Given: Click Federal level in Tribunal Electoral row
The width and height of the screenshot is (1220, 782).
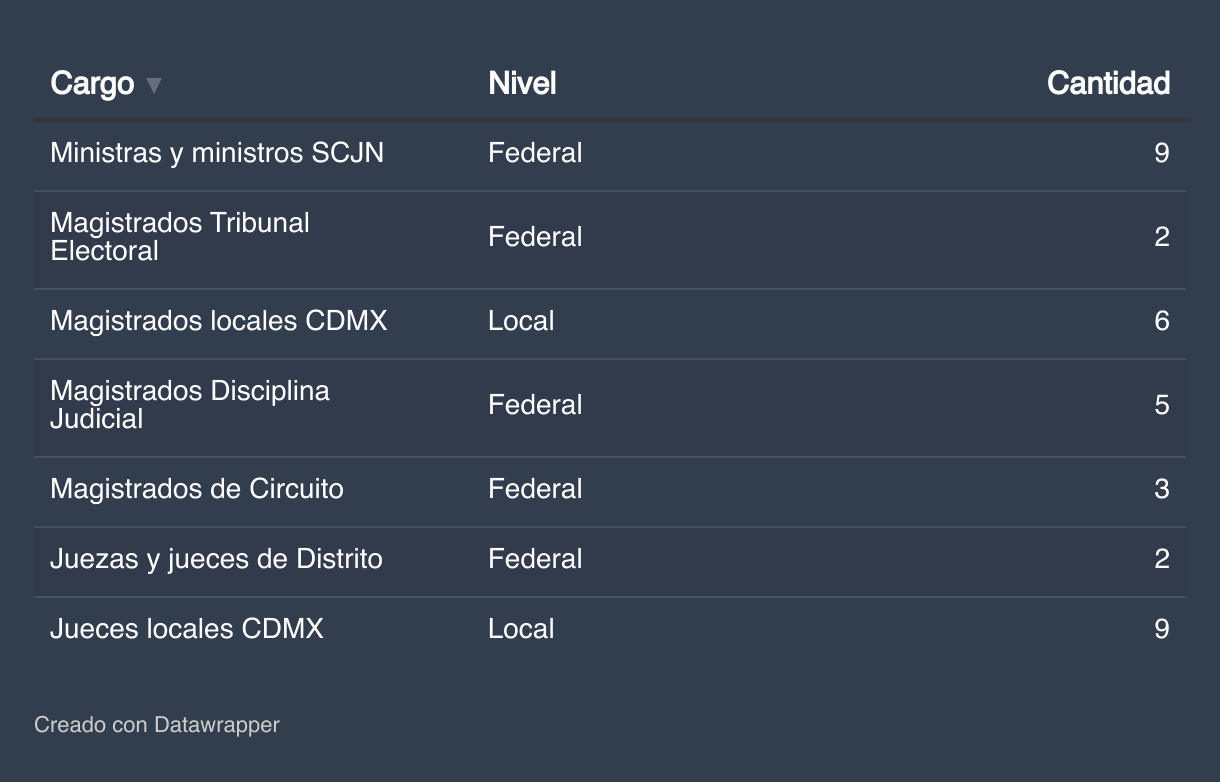Looking at the screenshot, I should tap(535, 237).
